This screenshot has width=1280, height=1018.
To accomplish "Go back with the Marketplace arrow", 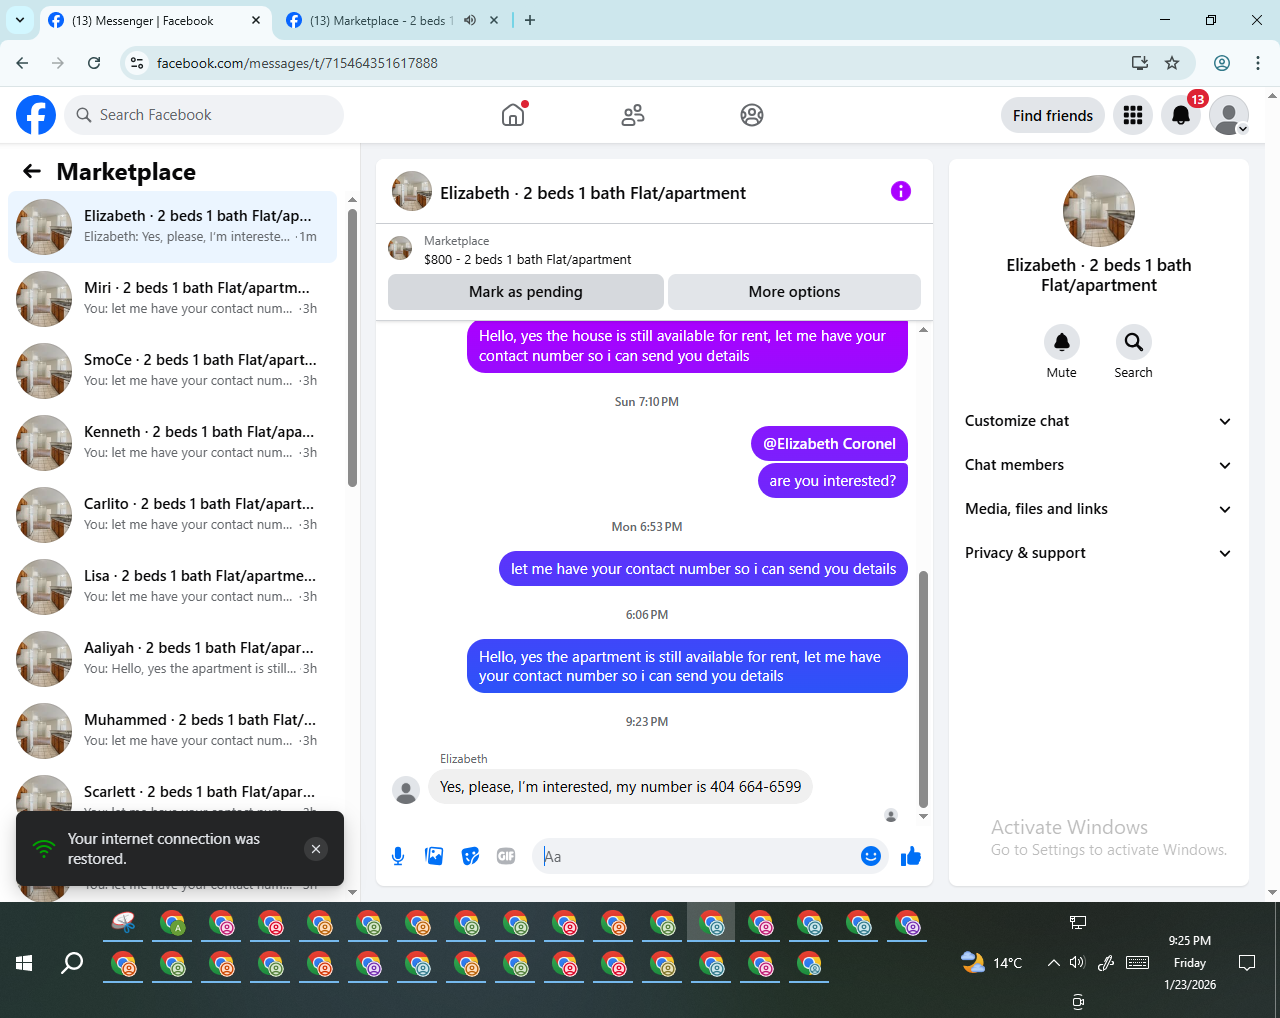I will click(x=32, y=171).
